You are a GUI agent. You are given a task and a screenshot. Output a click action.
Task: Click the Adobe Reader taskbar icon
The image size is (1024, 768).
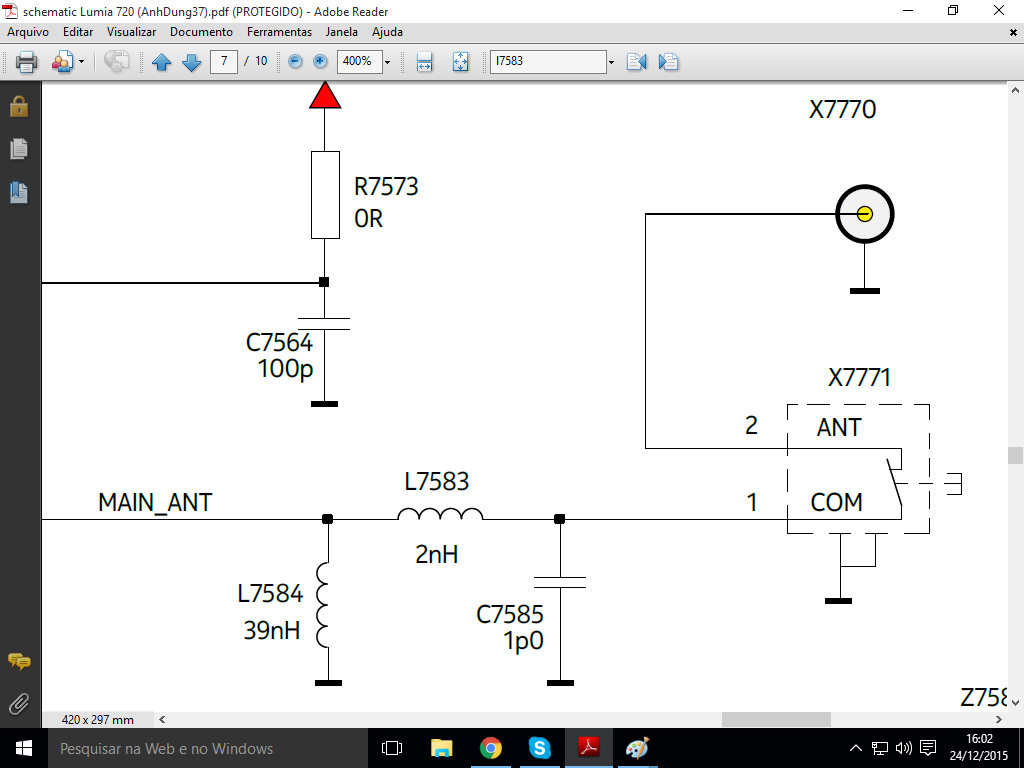[588, 748]
